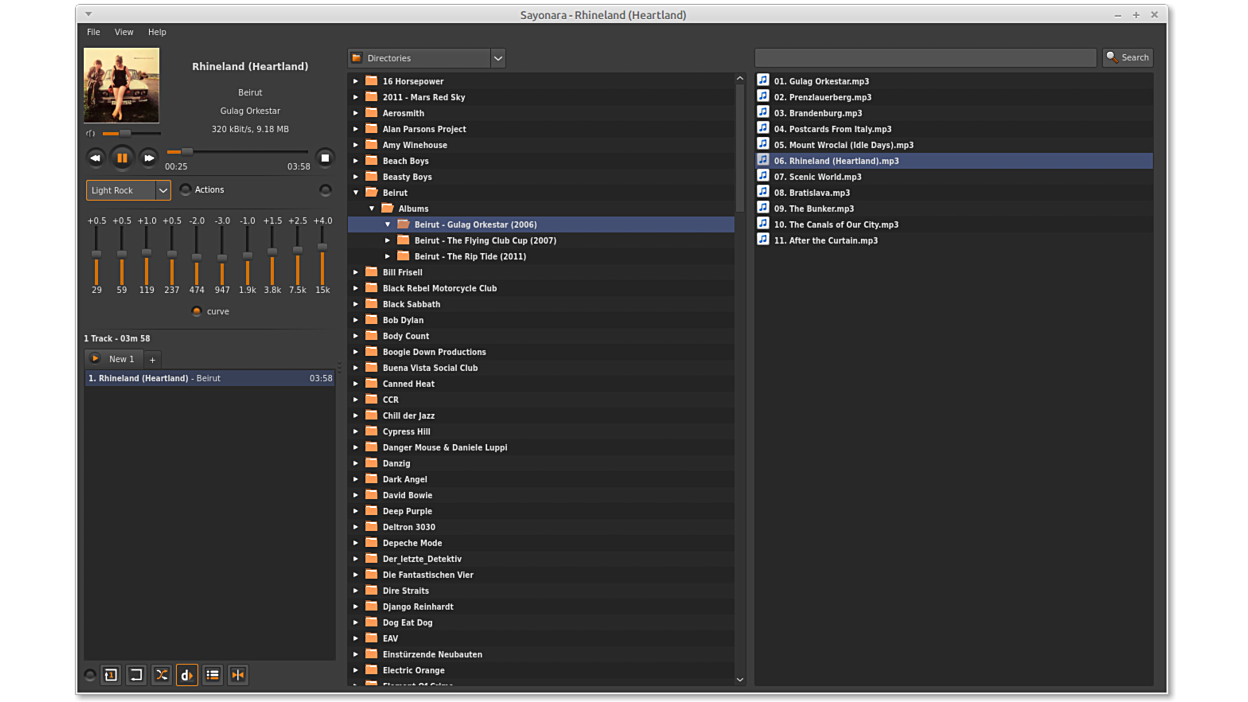The image size is (1248, 702).
Task: Select the New 1 playlist tab
Action: [121, 359]
